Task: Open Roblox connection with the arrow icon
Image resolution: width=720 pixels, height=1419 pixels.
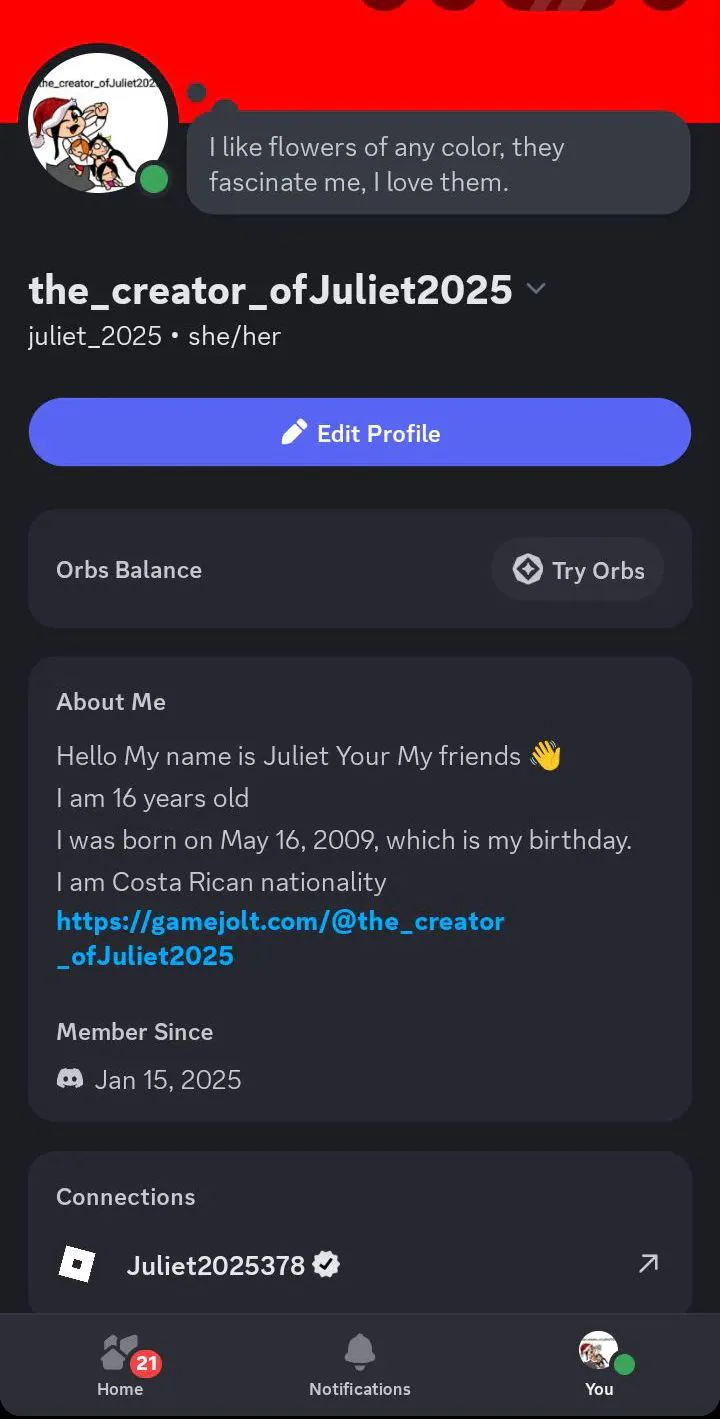Action: [648, 1264]
